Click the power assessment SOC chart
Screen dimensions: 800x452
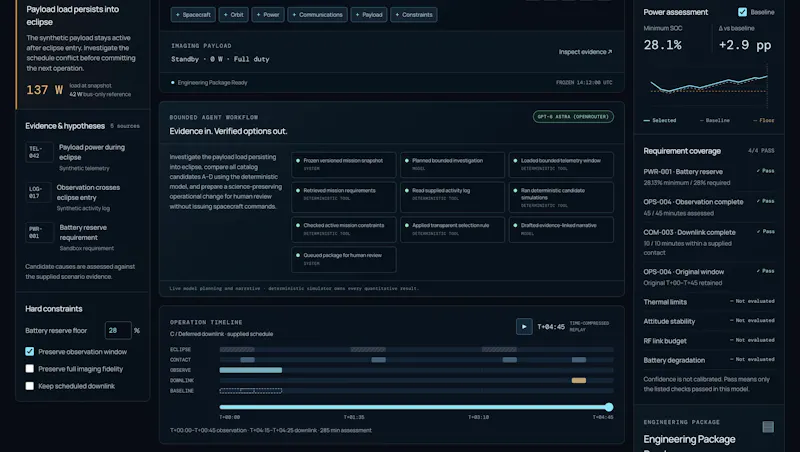709,85
